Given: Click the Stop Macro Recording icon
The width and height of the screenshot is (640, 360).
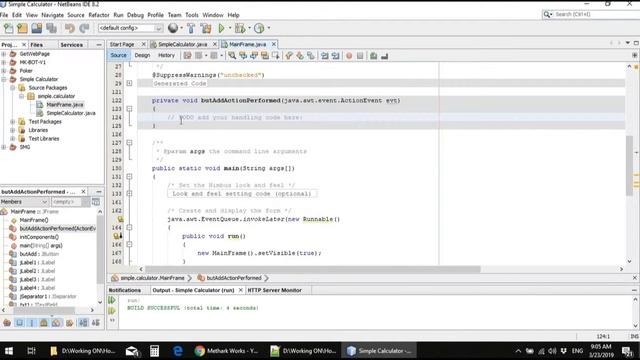Looking at the screenshot, I should coord(360,56).
